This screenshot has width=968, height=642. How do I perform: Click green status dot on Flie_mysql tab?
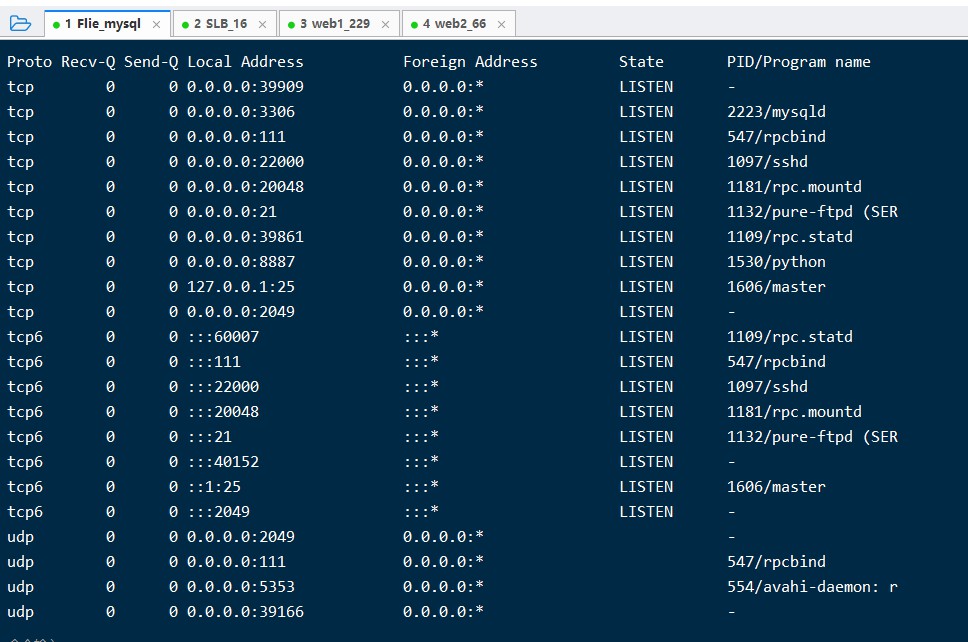point(57,24)
